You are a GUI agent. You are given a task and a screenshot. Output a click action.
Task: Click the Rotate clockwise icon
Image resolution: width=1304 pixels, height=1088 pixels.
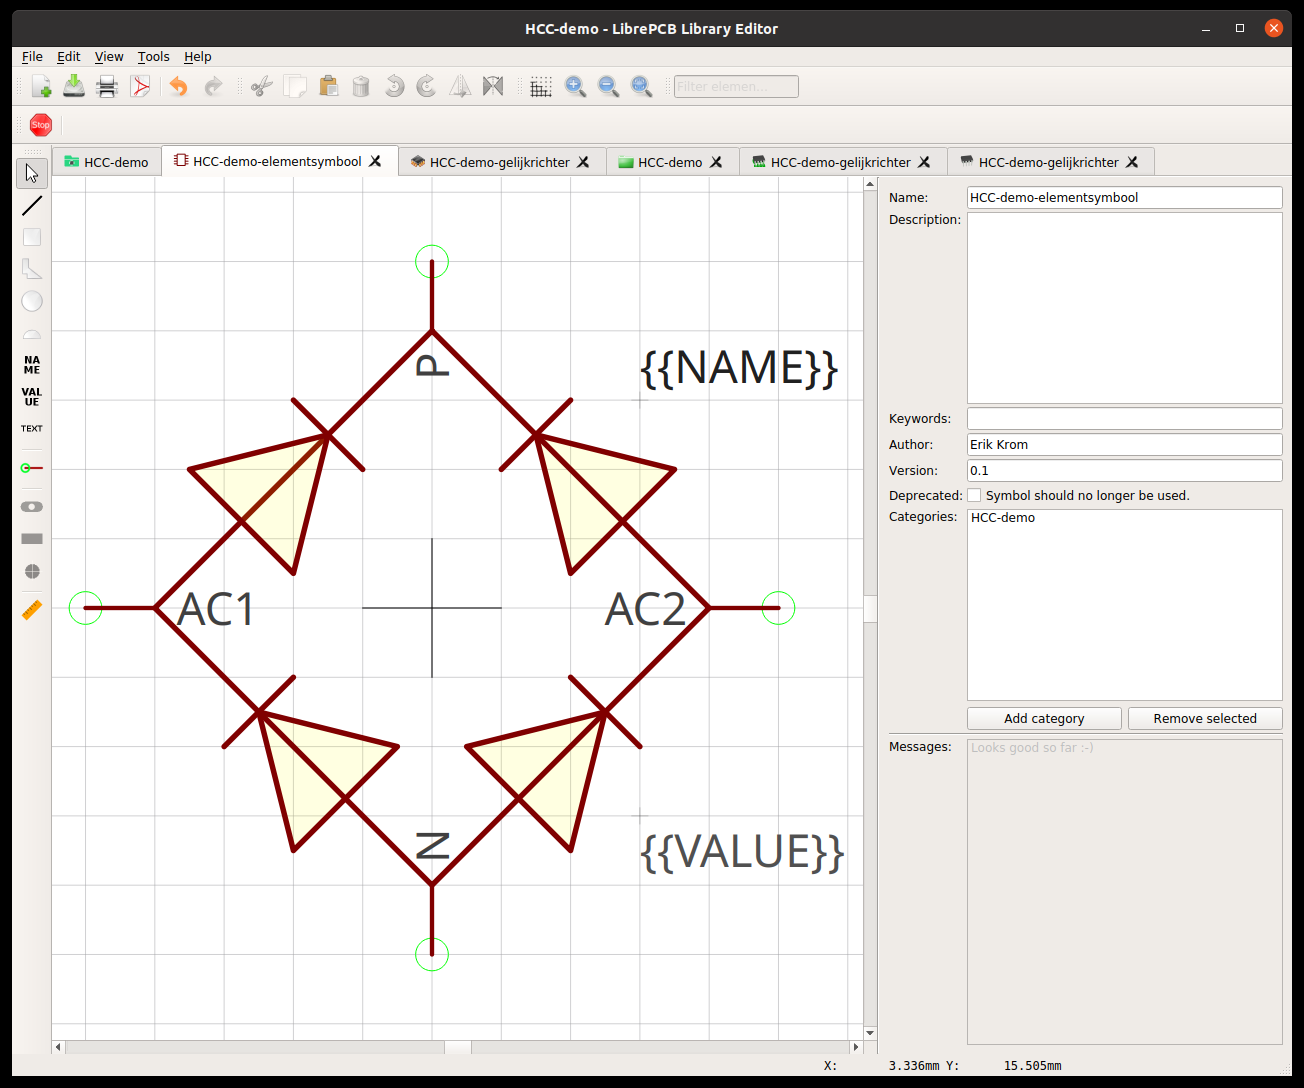click(x=427, y=87)
